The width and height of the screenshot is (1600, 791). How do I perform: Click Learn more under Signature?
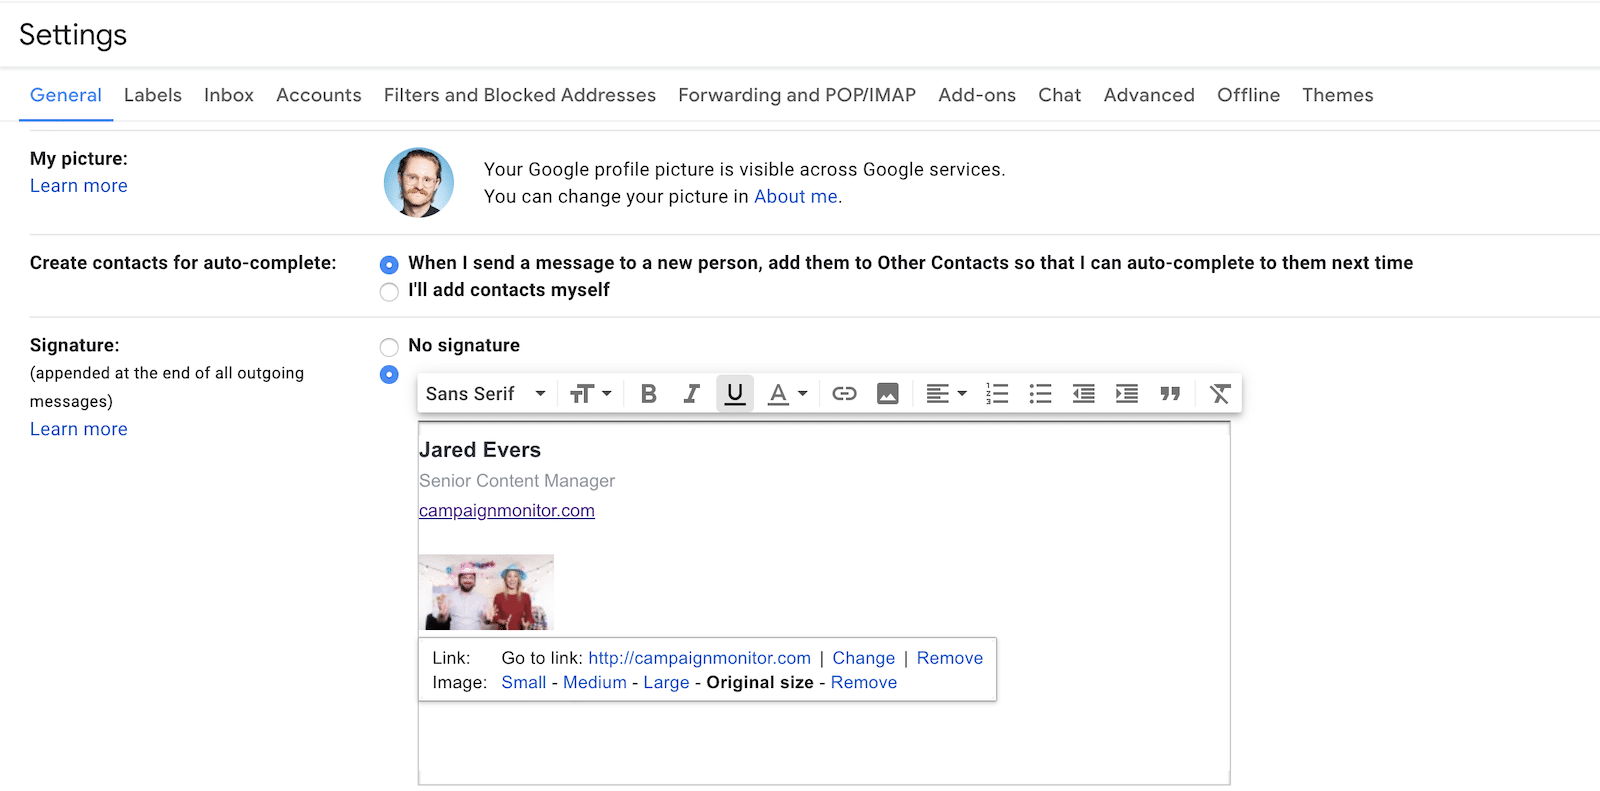[x=79, y=429]
